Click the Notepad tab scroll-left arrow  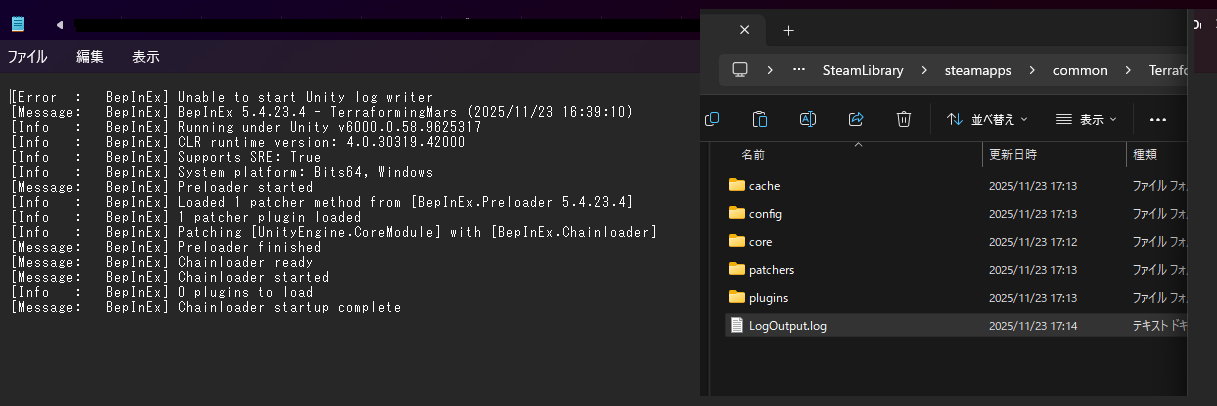click(59, 24)
